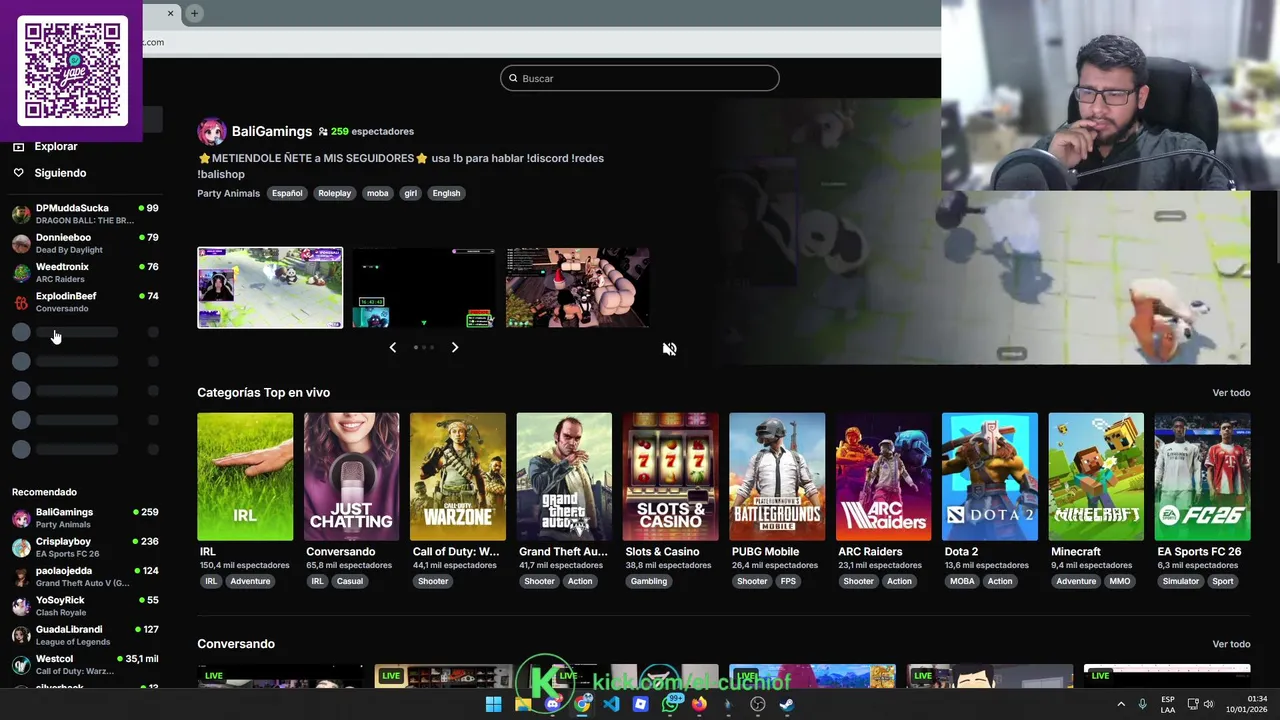Open YoSoyRick avatar in Recomendado list

click(x=21, y=606)
